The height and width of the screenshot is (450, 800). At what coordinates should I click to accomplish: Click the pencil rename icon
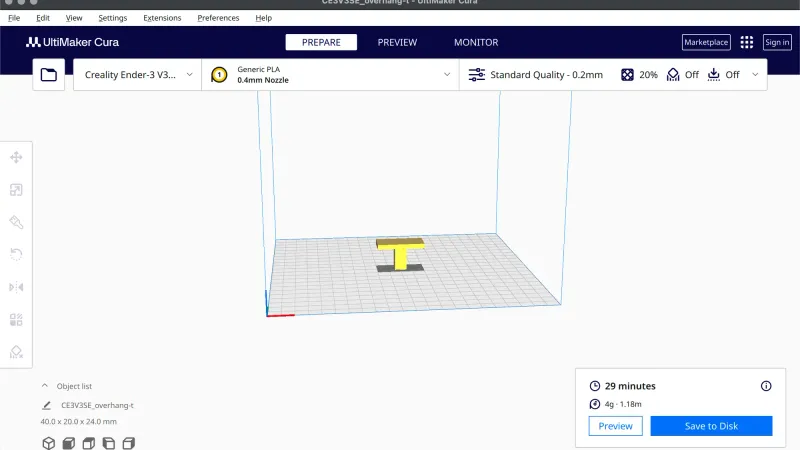[x=46, y=405]
